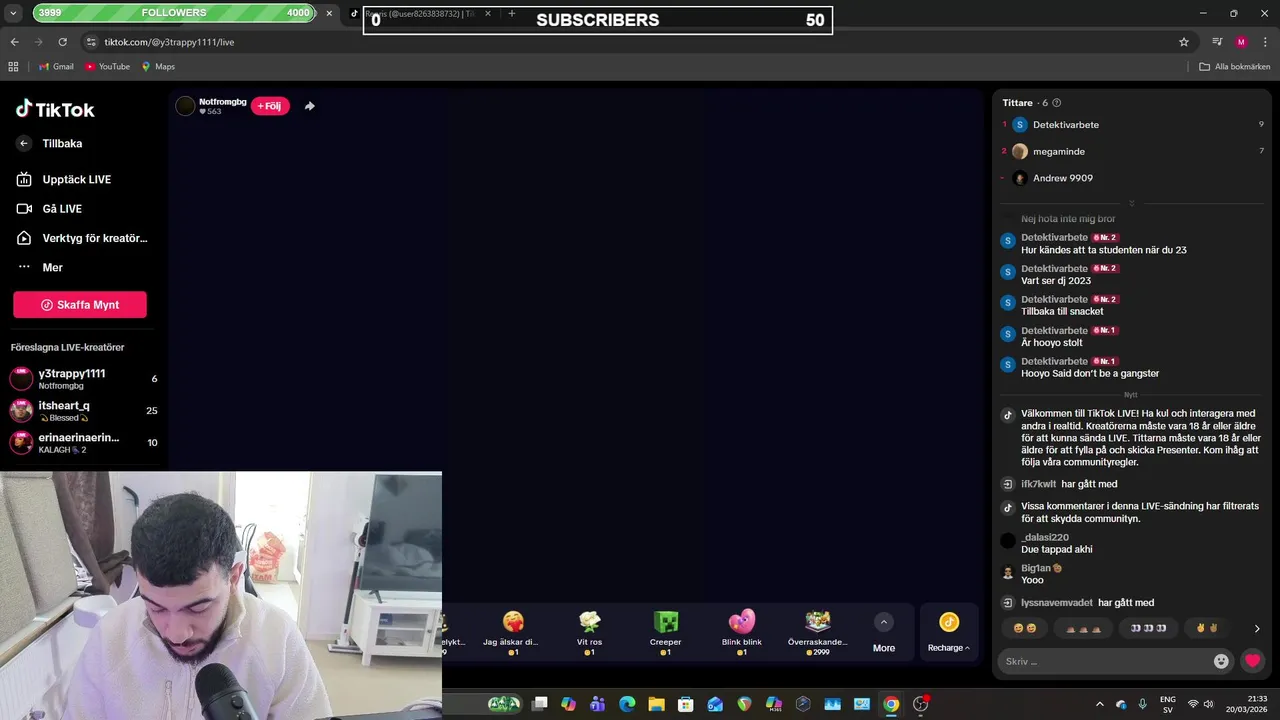1280x720 pixels.
Task: Open the tab search dropdown
Action: point(13,14)
